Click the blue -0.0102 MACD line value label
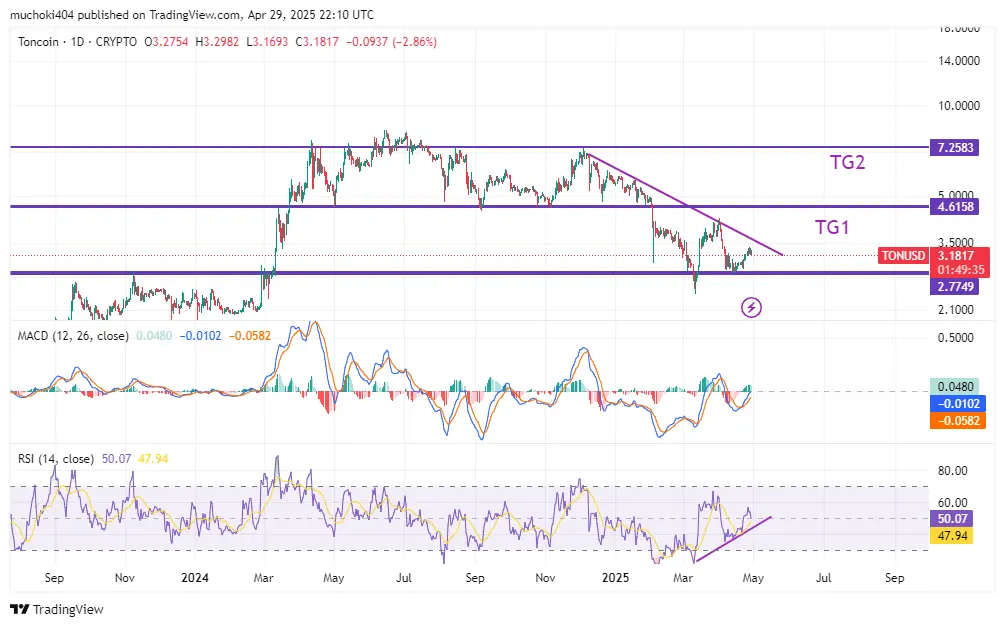This screenshot has width=1005, height=627. coord(957,403)
